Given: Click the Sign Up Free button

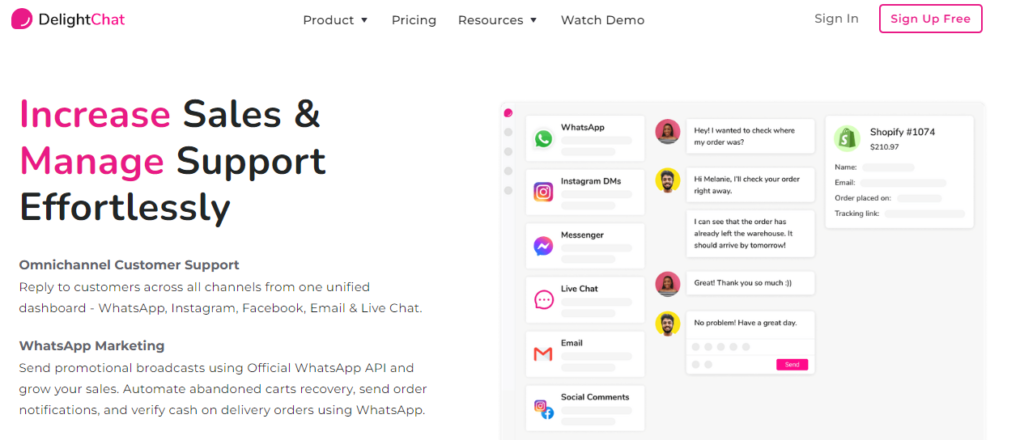Looking at the screenshot, I should tap(931, 19).
